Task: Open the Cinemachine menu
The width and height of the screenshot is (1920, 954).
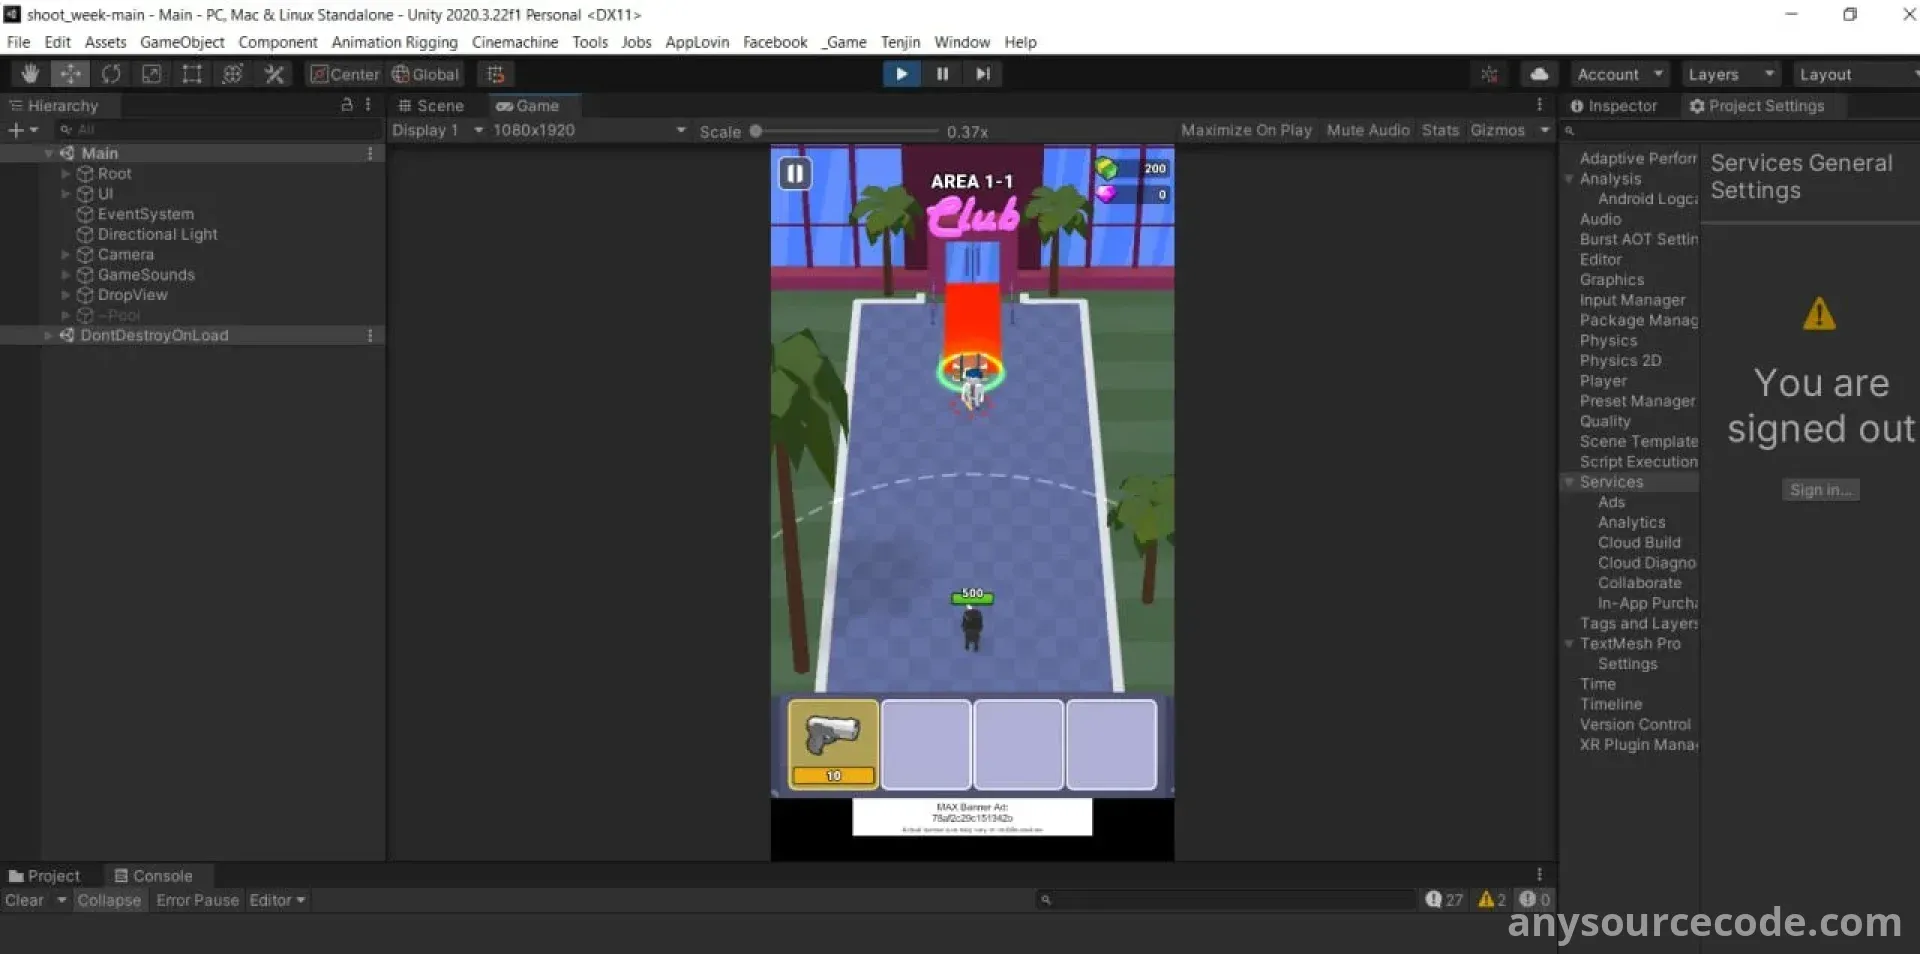Action: click(x=514, y=42)
